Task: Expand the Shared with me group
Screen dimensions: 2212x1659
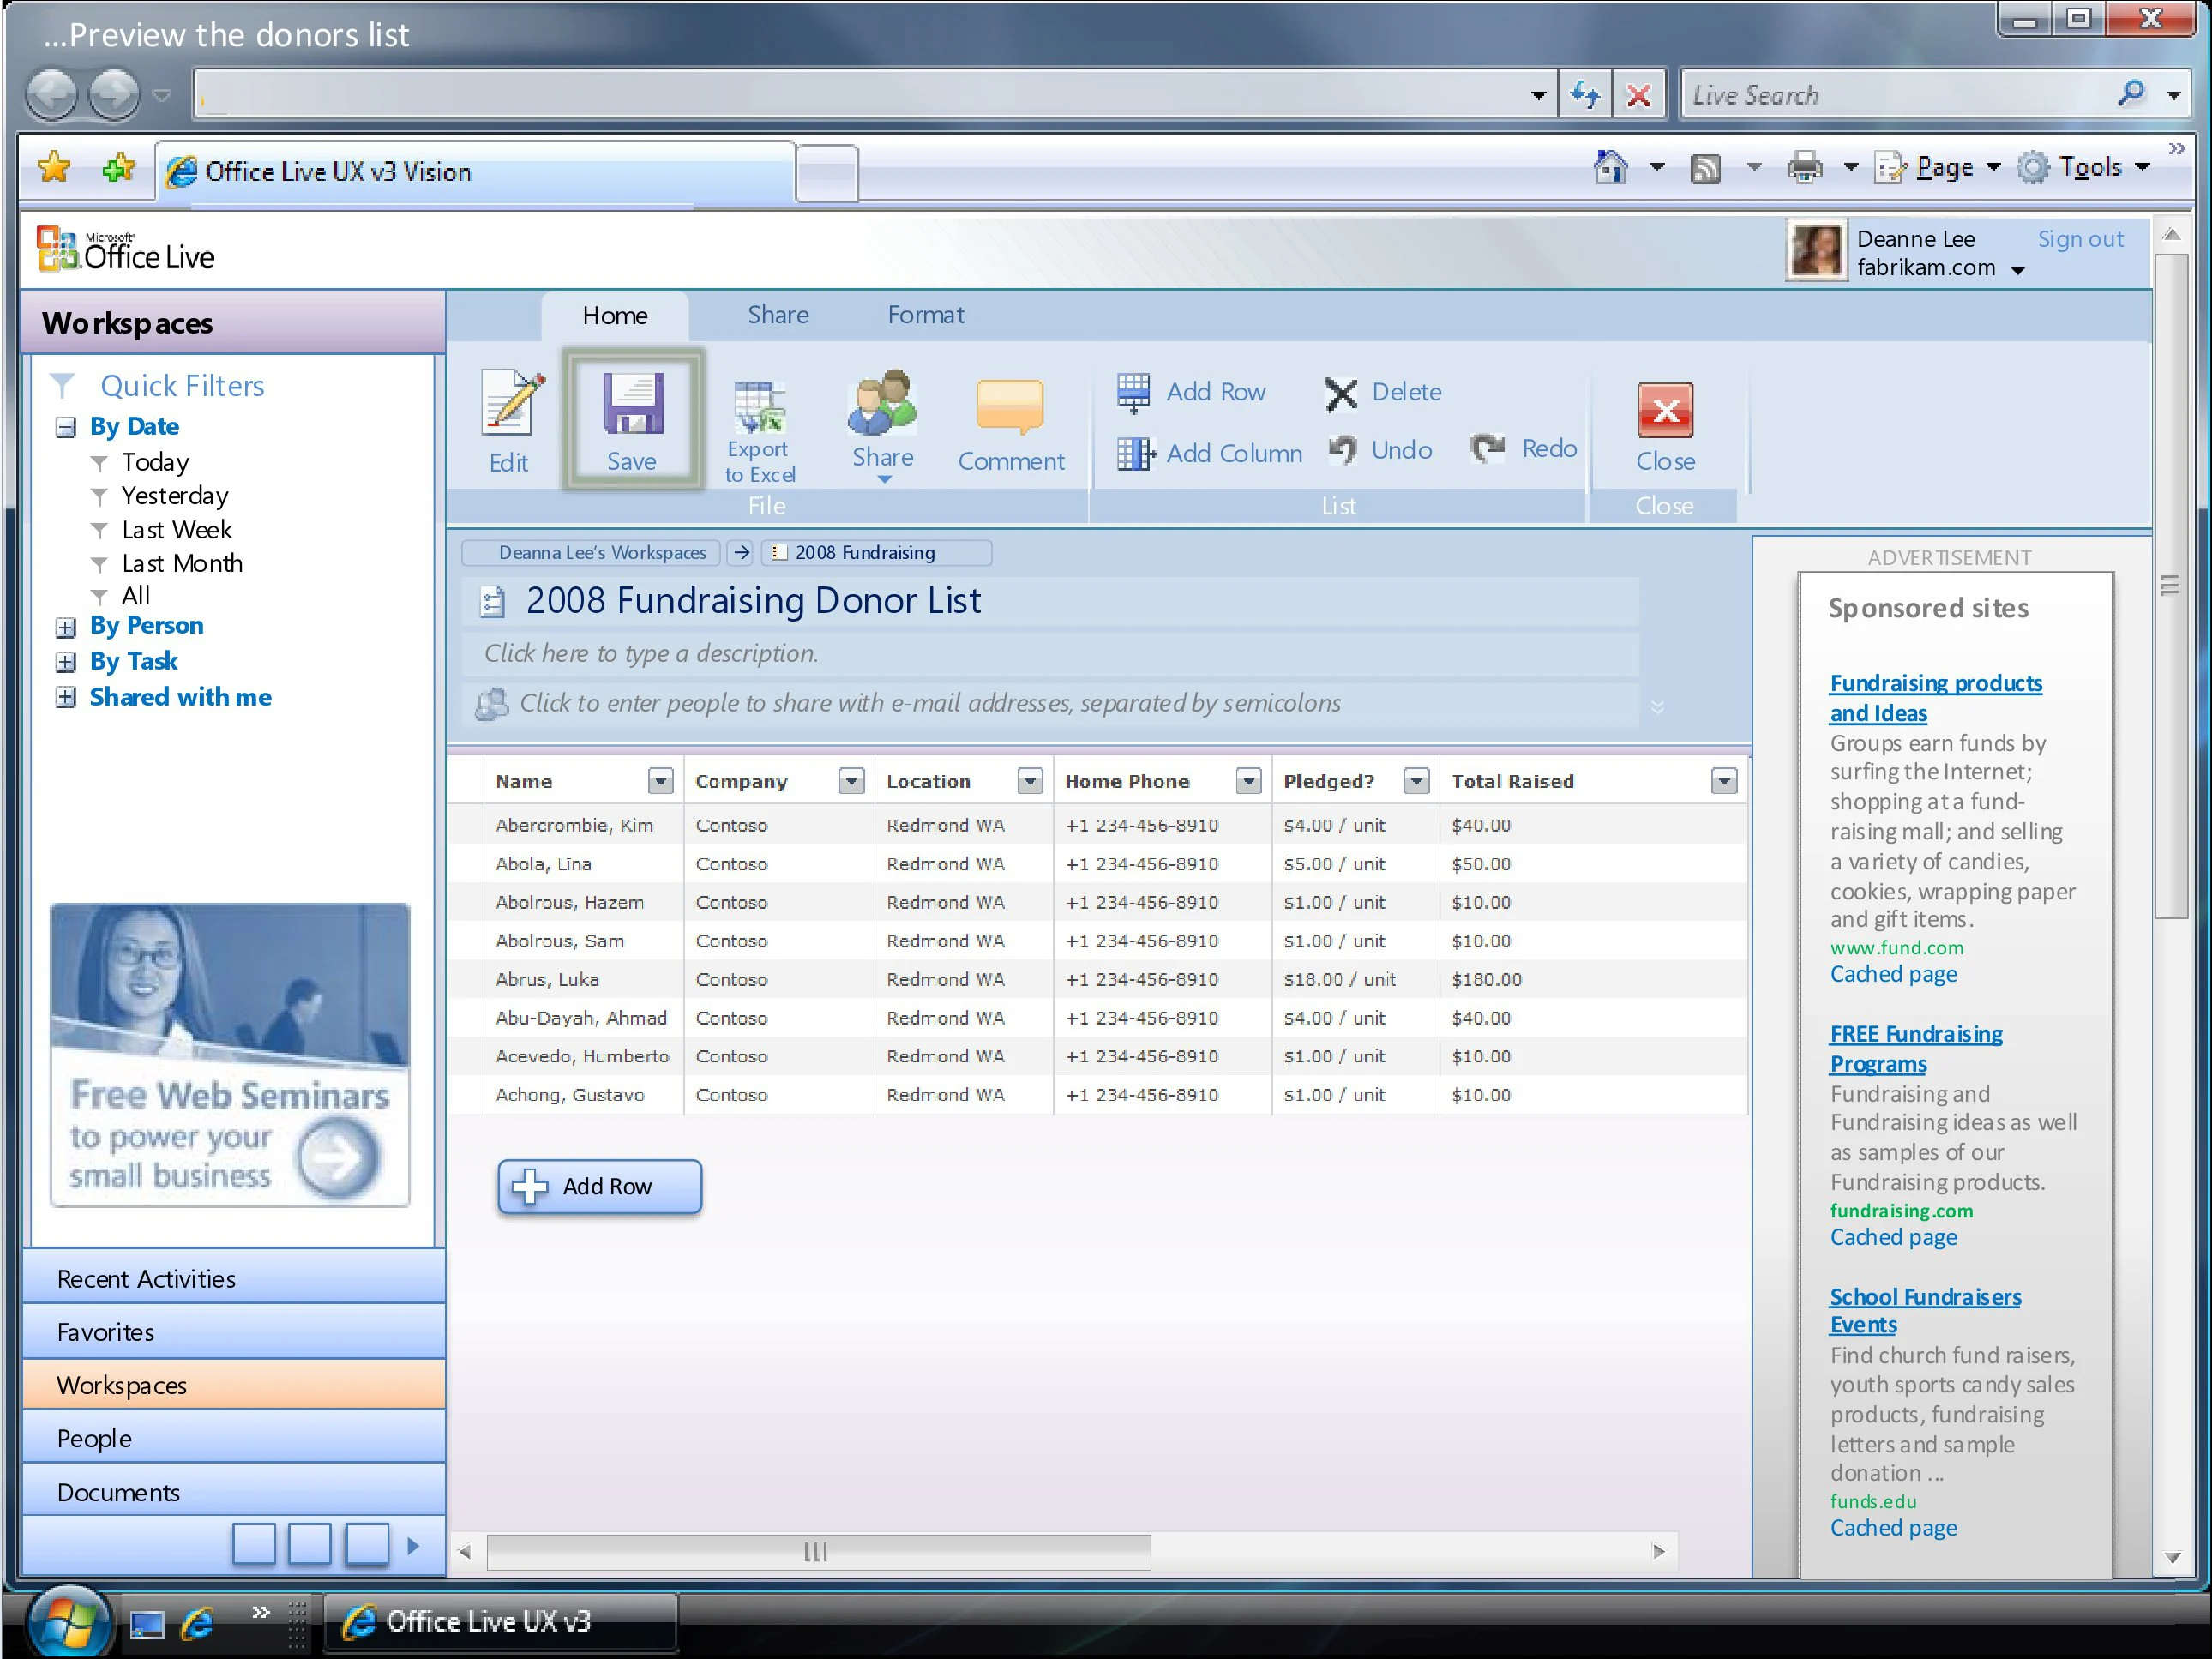Action: (x=66, y=697)
